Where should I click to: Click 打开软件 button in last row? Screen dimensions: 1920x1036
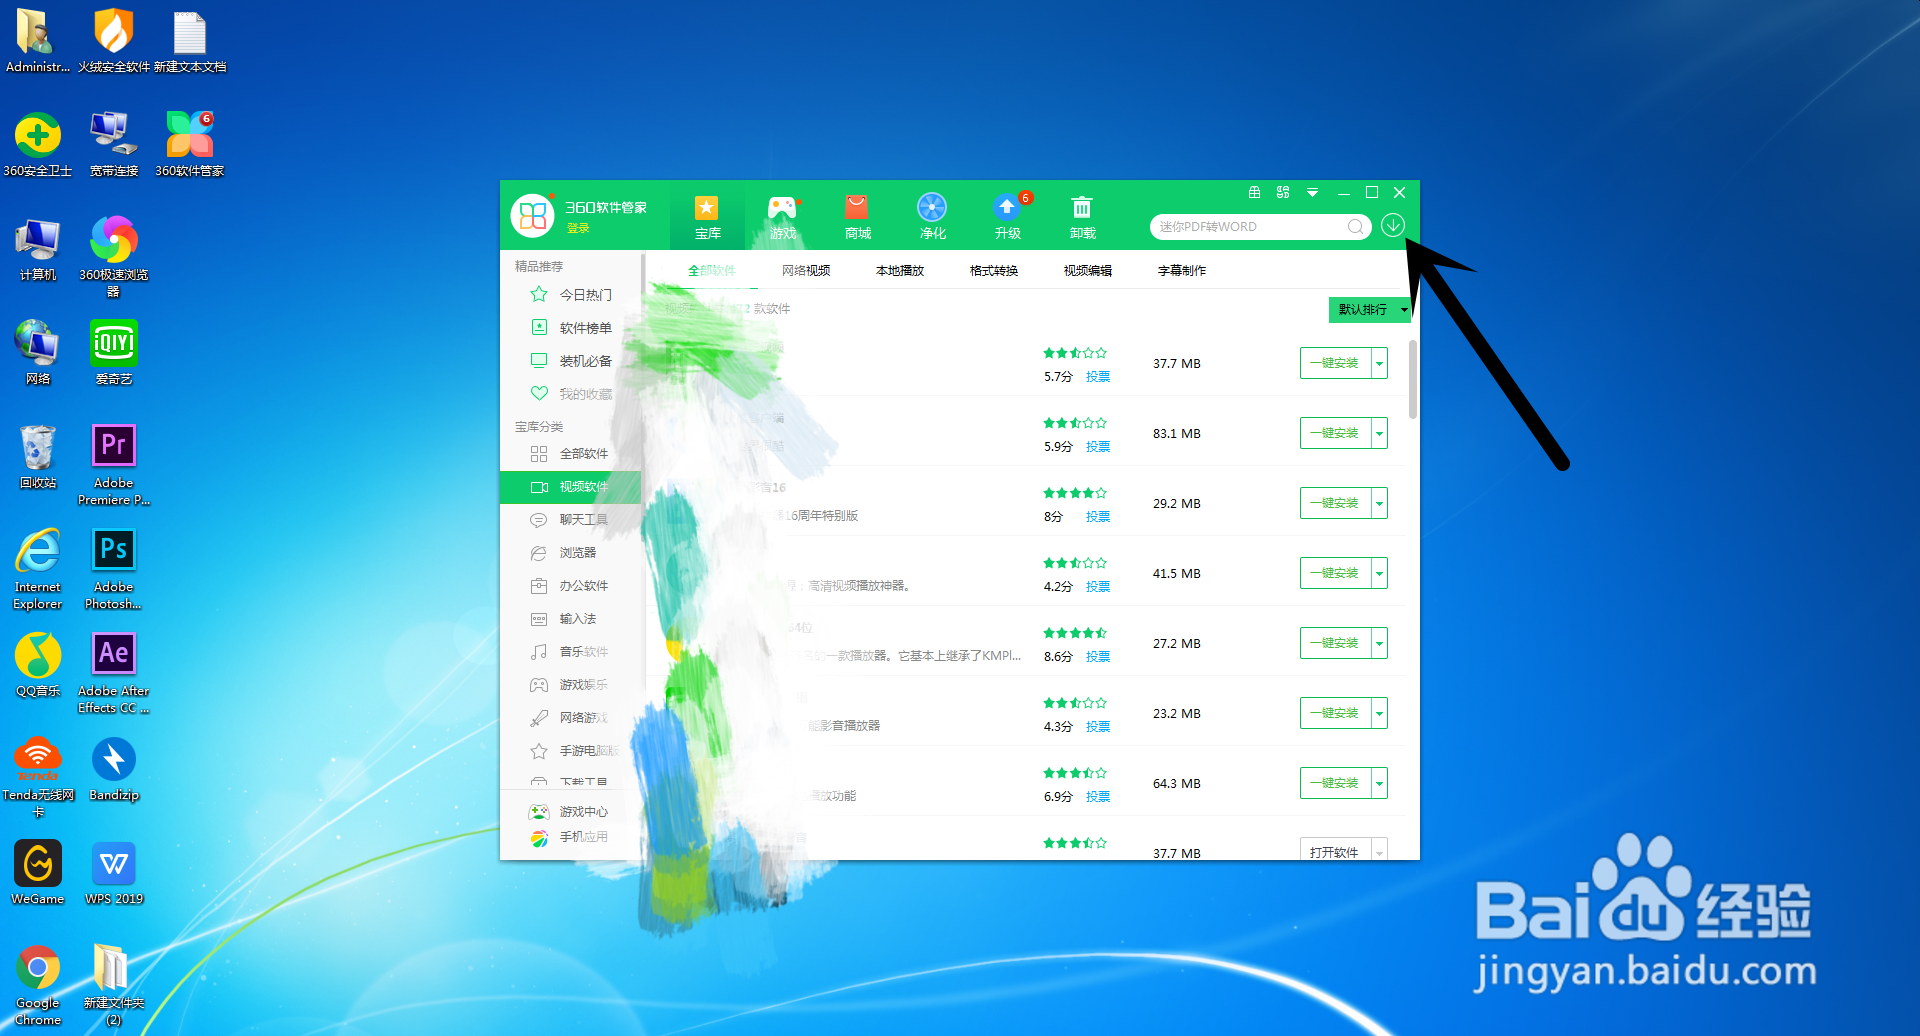tap(1336, 851)
